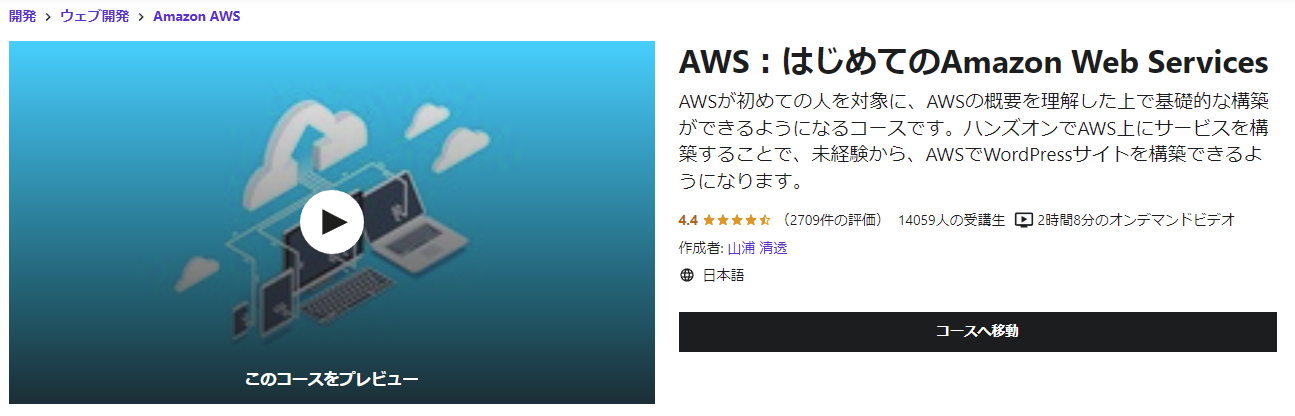Go to the ウェブ開発 breadcrumb category
This screenshot has height=416, width=1295.
point(94,16)
